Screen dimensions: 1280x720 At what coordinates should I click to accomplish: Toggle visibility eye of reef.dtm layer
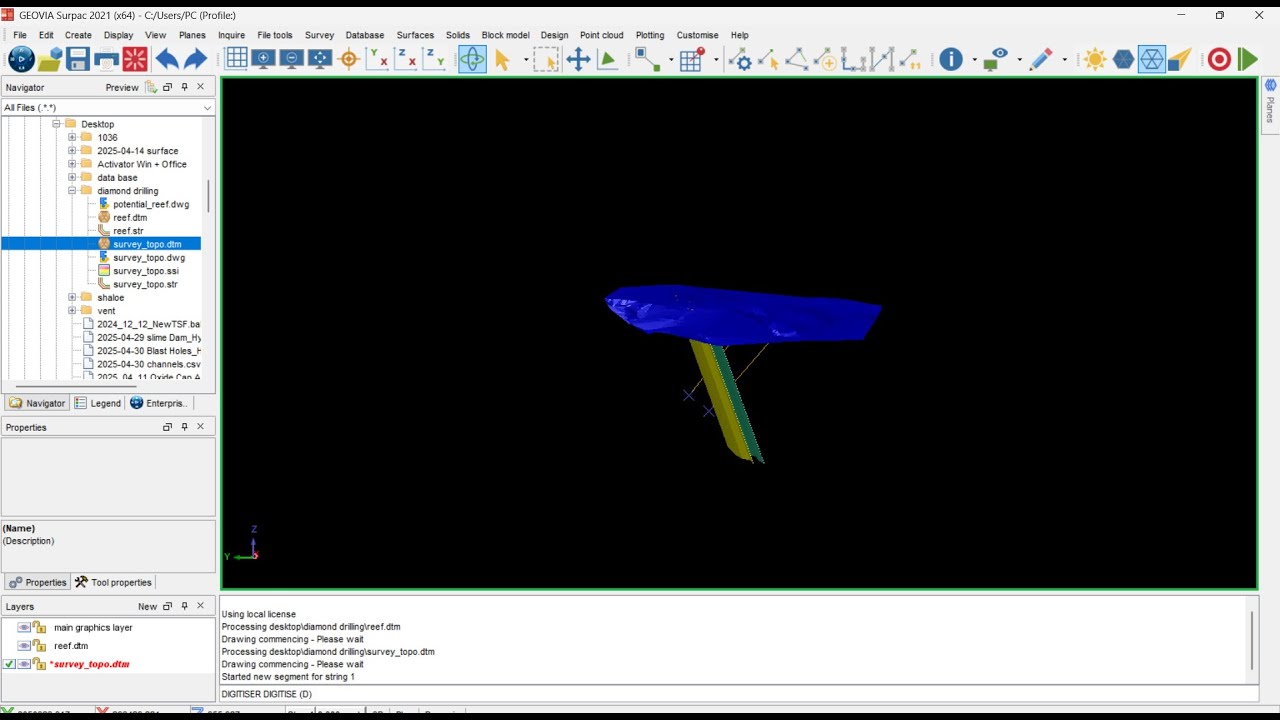(24, 646)
